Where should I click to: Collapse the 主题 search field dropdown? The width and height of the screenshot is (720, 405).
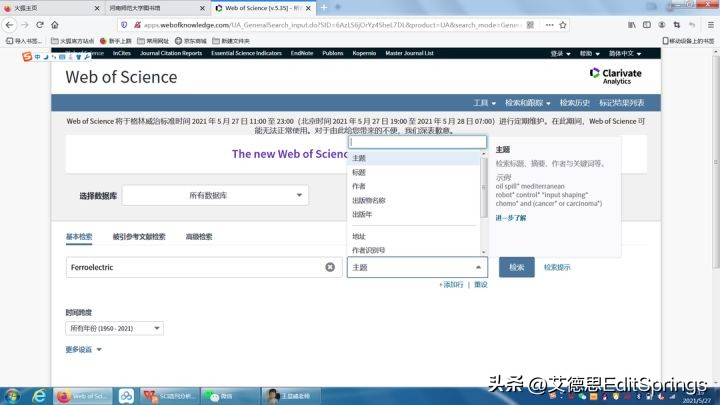tap(417, 267)
